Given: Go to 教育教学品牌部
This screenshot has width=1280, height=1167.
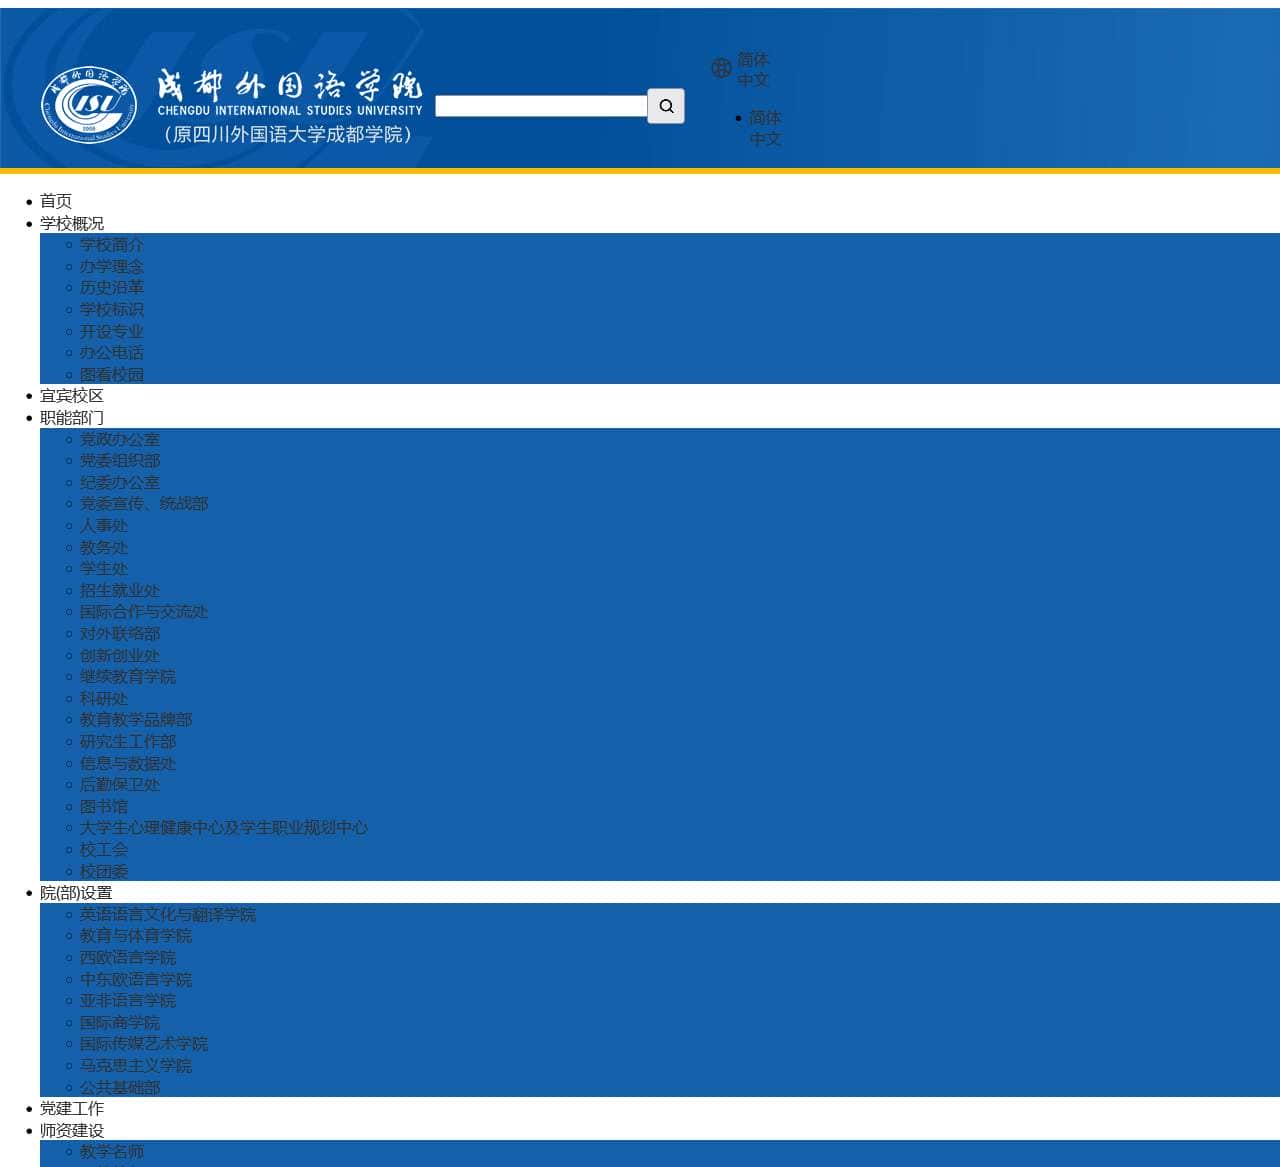Looking at the screenshot, I should click(136, 720).
